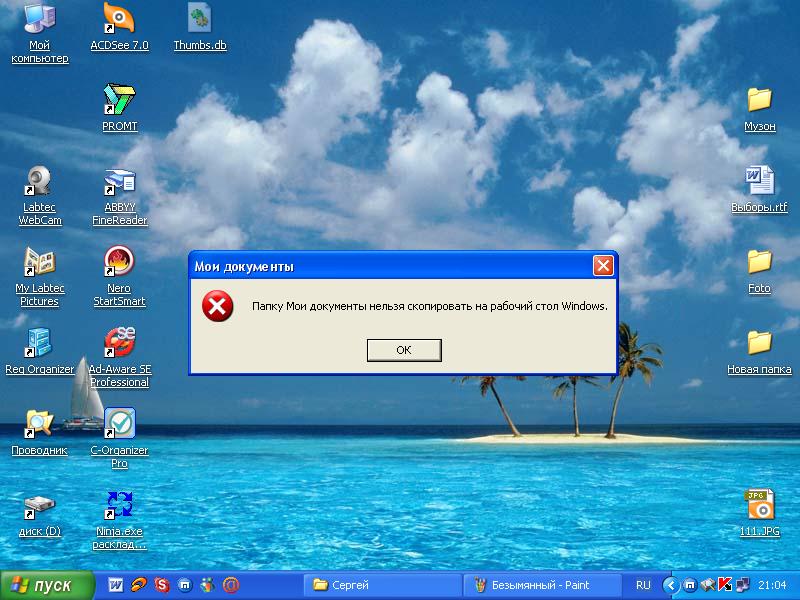Click the blue round tray icon

[690, 585]
